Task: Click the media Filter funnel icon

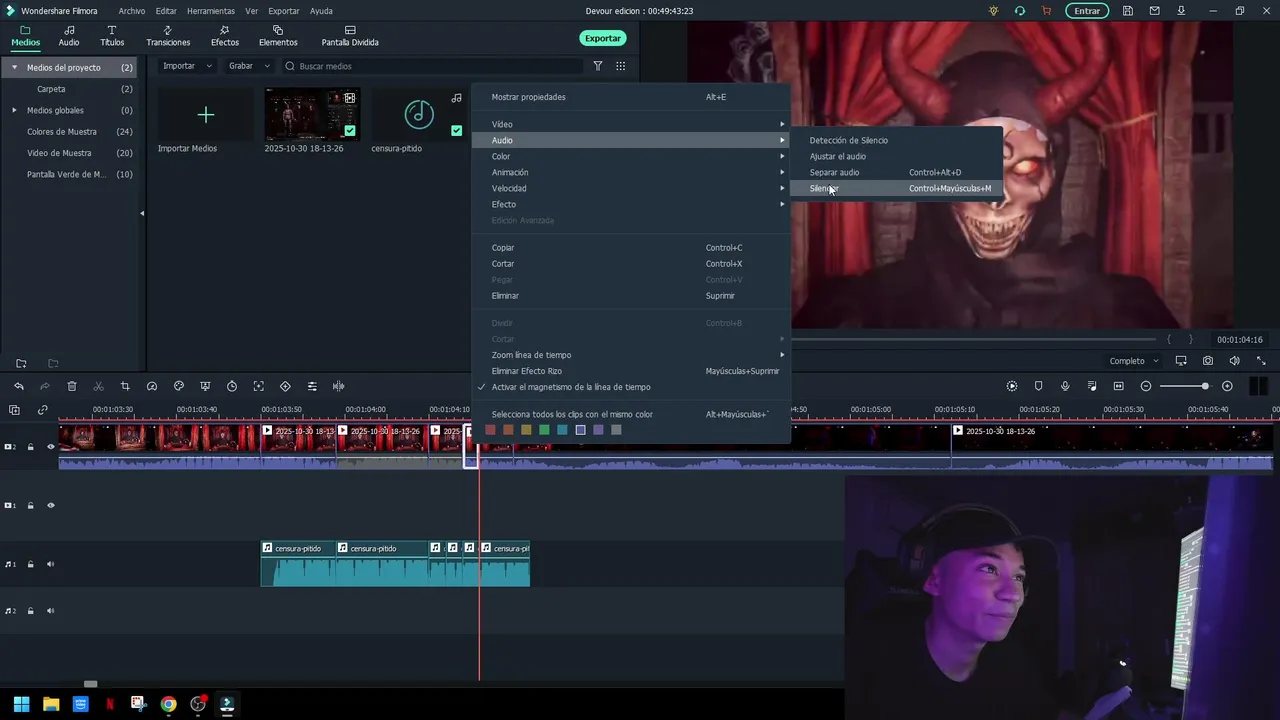Action: click(598, 66)
